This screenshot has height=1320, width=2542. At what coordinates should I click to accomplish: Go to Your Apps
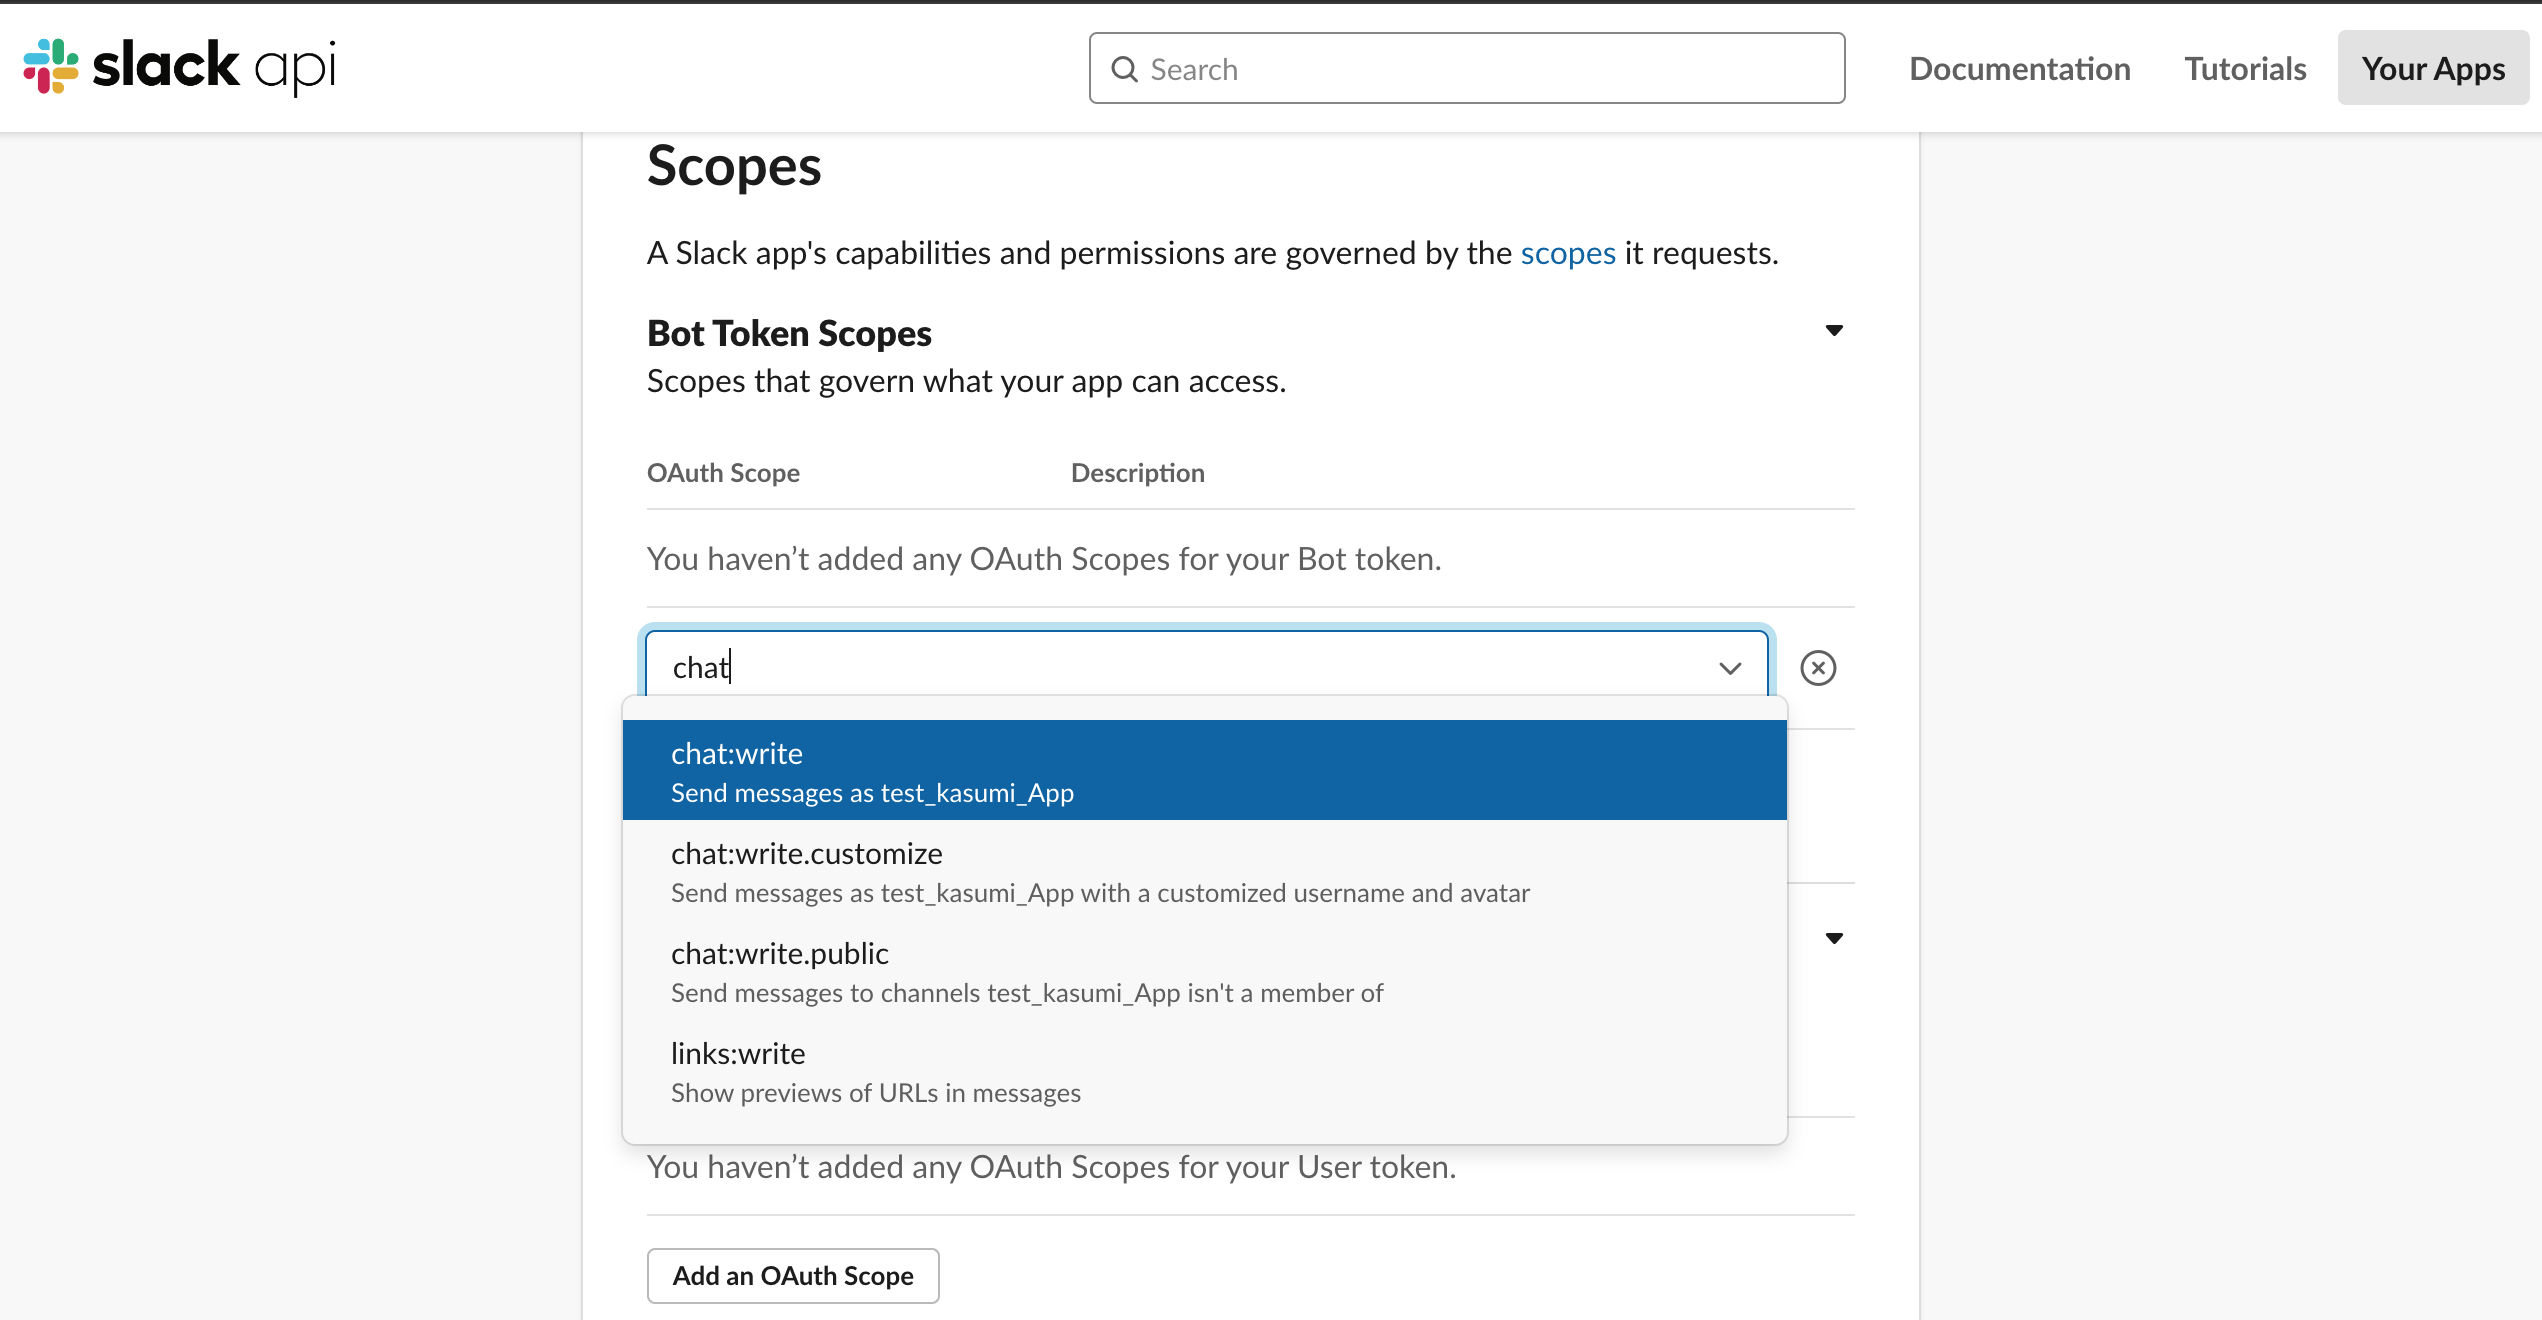point(2433,68)
